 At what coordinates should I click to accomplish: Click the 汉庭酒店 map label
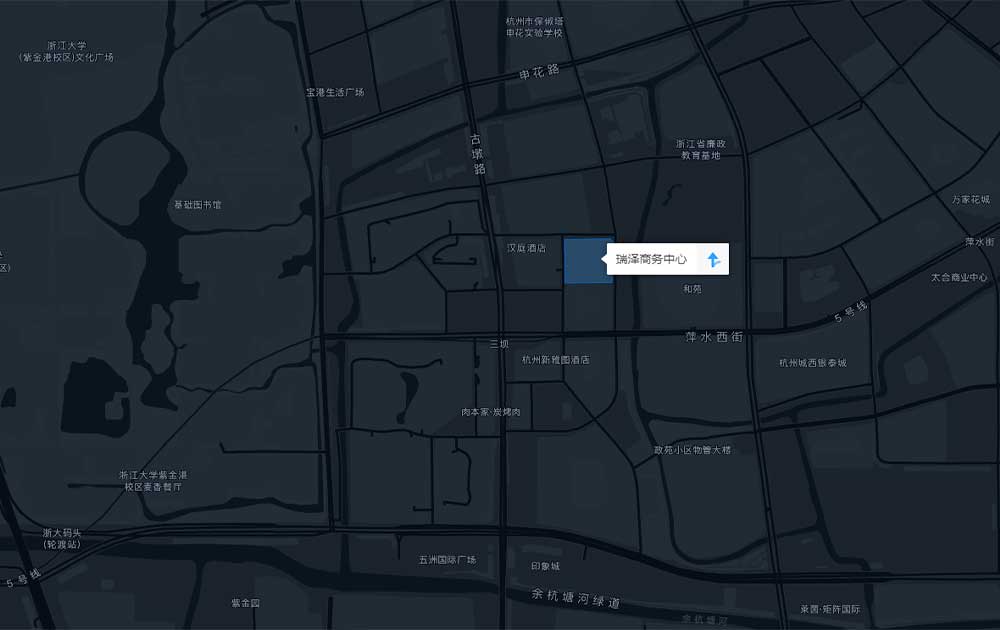526,248
